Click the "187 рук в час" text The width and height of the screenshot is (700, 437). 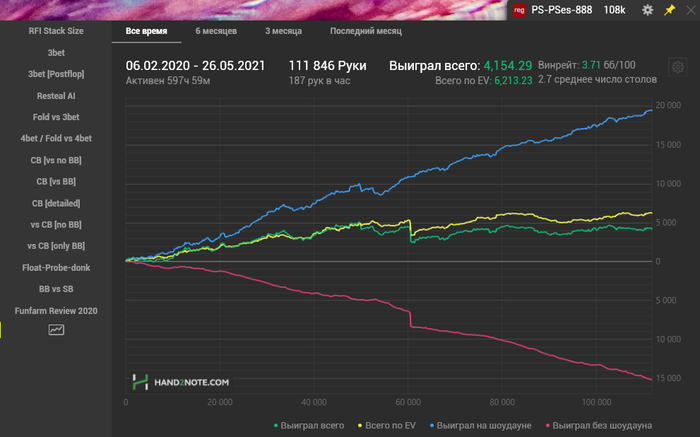click(x=319, y=81)
